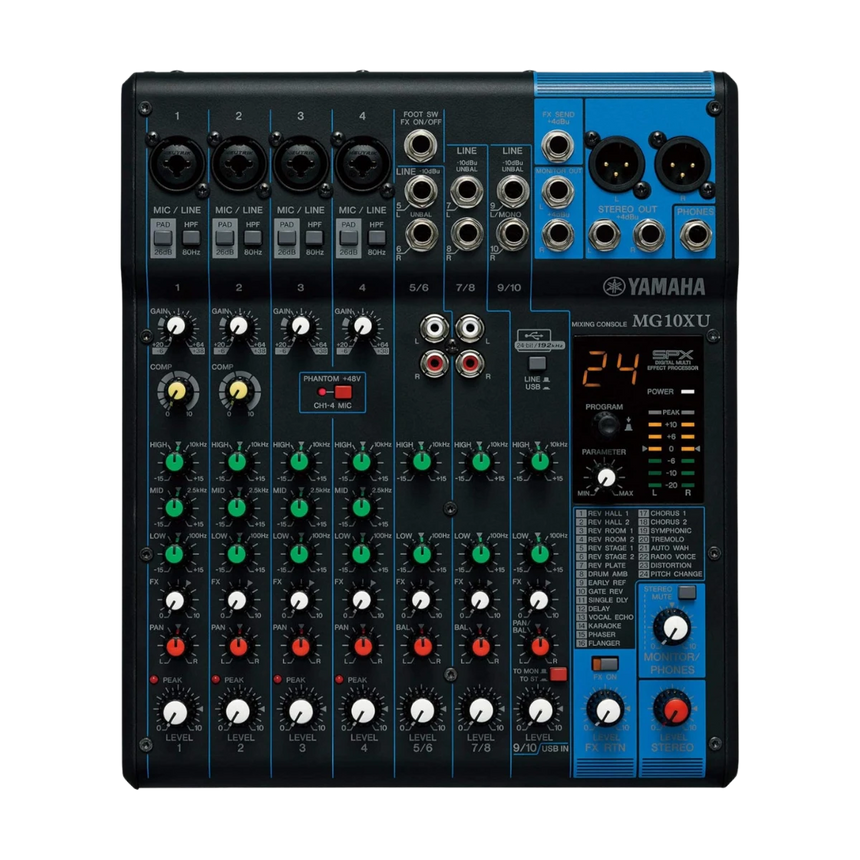
Task: Click the STEREO OUT left XLR connector
Action: pyautogui.click(x=616, y=163)
